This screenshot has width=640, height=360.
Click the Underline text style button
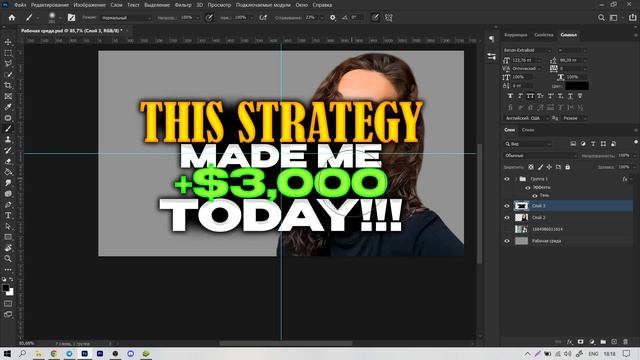pos(570,96)
